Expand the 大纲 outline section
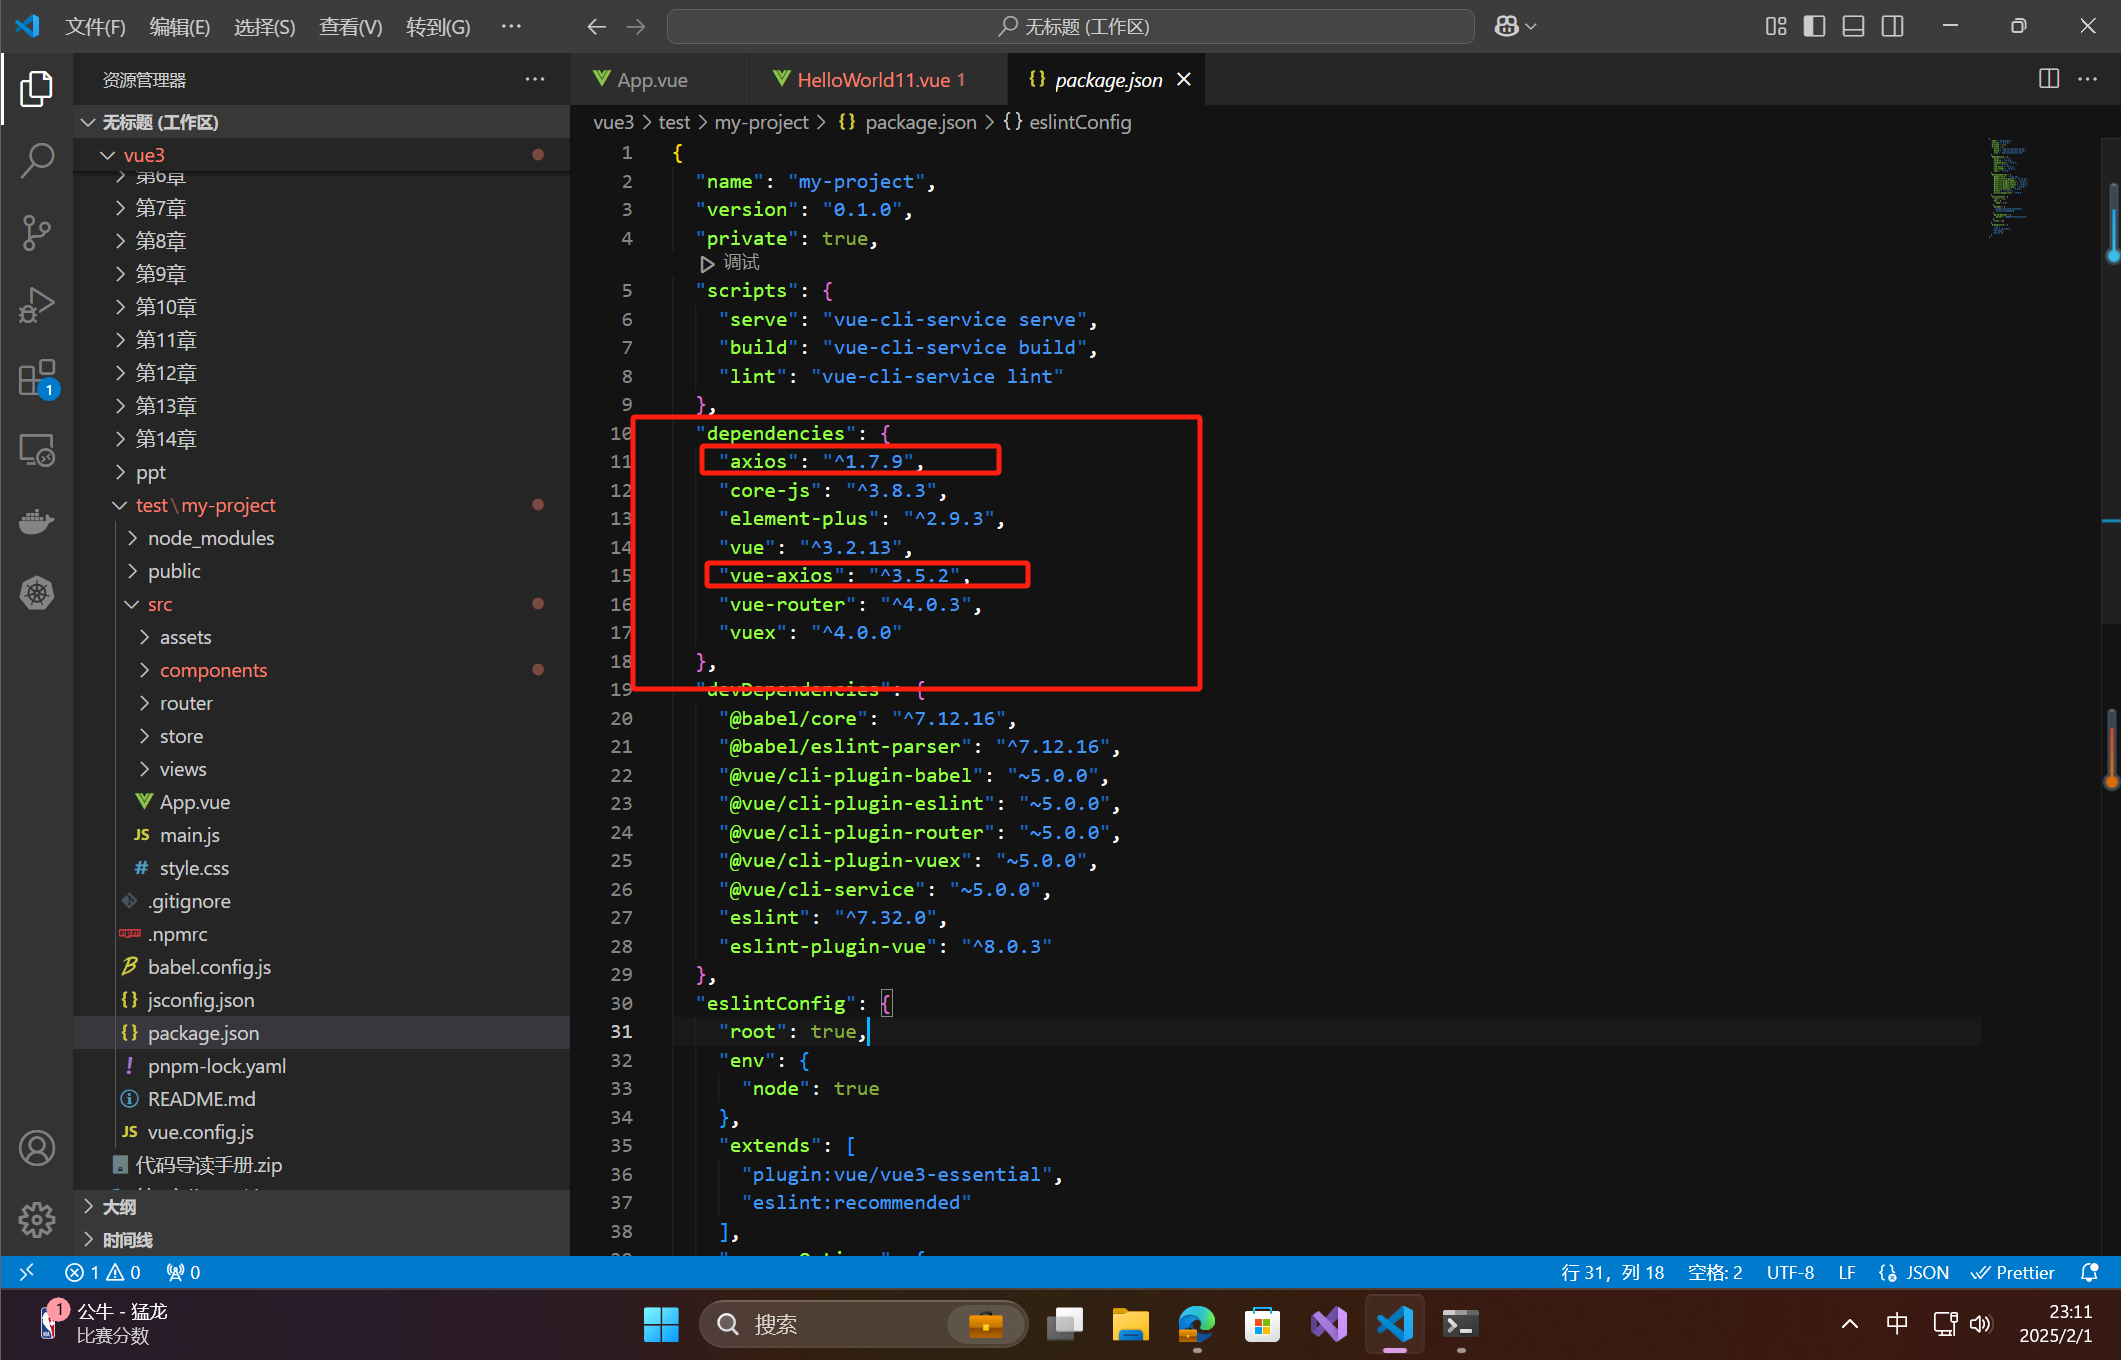Image resolution: width=2121 pixels, height=1360 pixels. [x=119, y=1207]
